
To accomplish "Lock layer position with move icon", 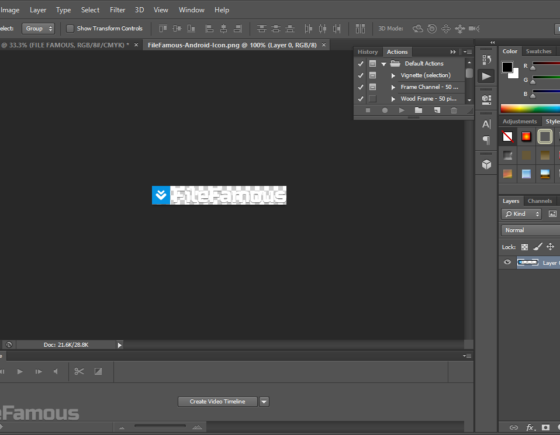I will coord(550,247).
